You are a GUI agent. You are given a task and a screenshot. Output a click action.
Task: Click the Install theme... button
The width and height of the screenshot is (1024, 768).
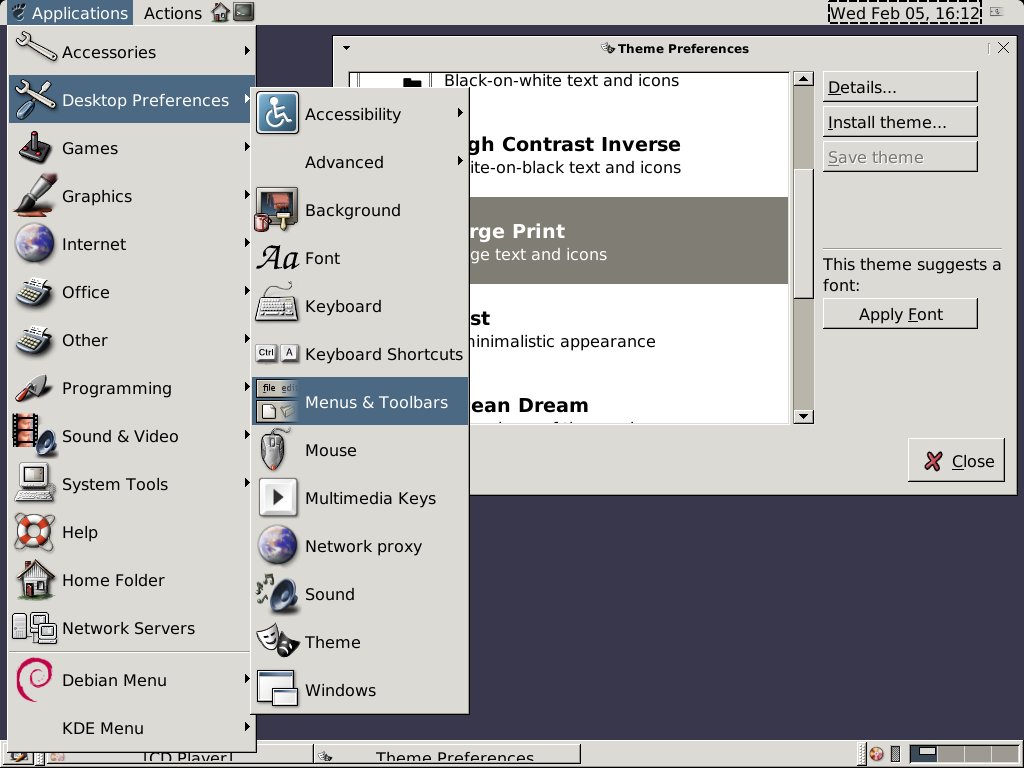click(x=900, y=122)
